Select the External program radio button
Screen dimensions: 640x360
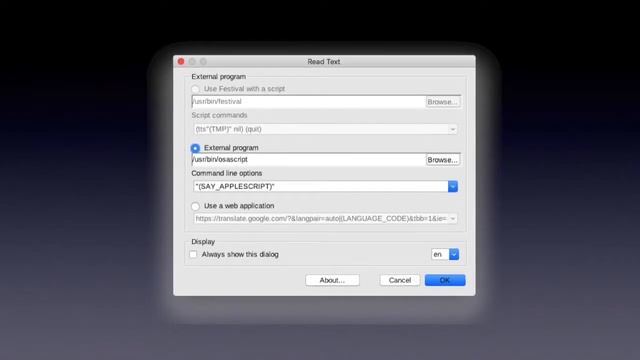pos(196,148)
